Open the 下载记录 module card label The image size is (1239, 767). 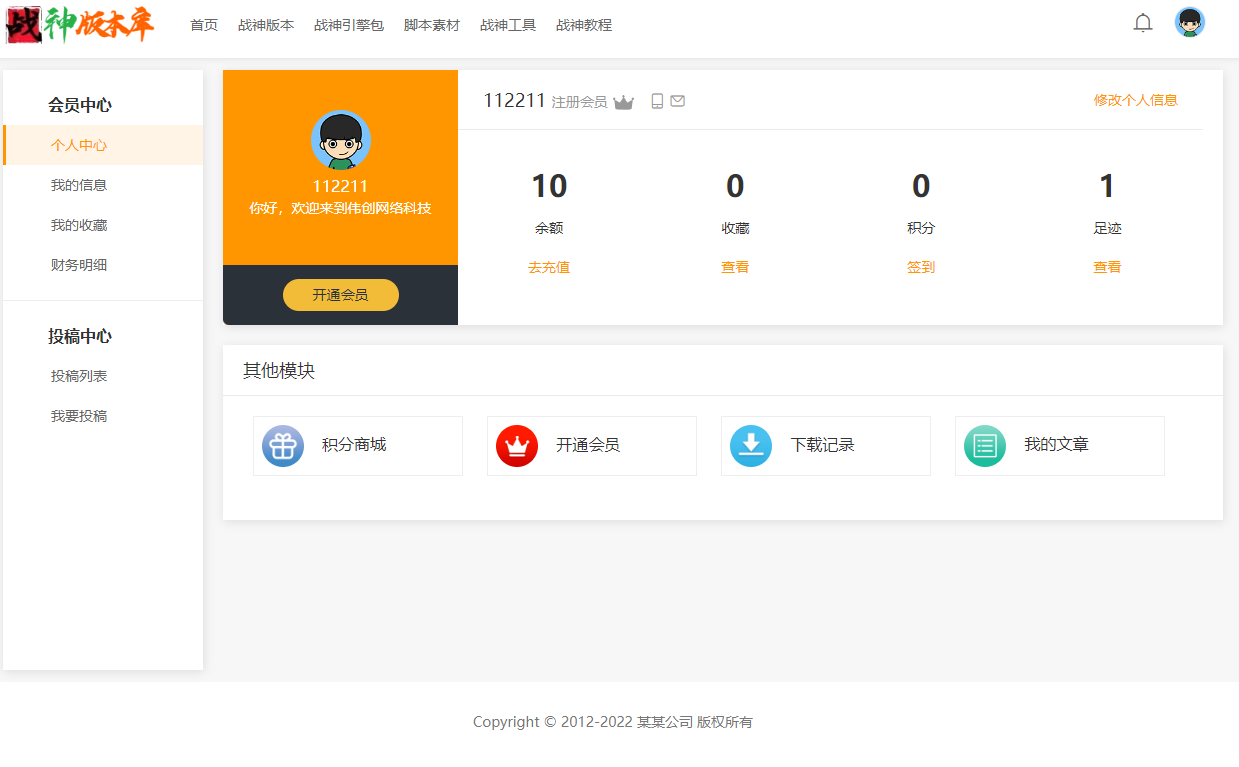823,445
